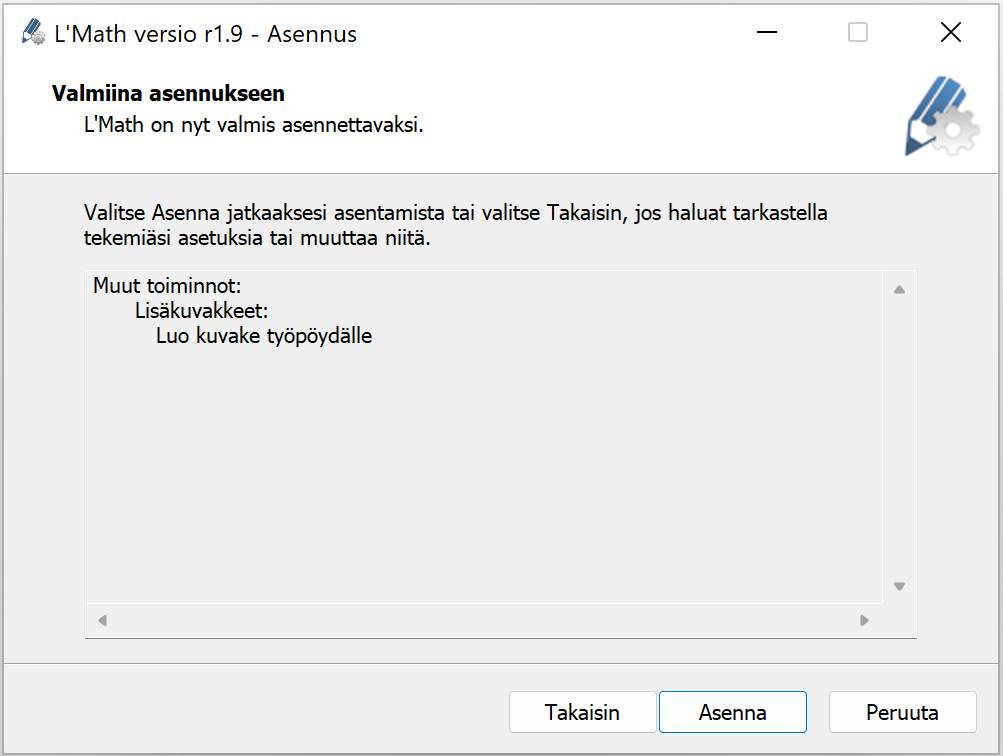Minimize the L'Math installer window
This screenshot has width=1003, height=756.
click(766, 32)
